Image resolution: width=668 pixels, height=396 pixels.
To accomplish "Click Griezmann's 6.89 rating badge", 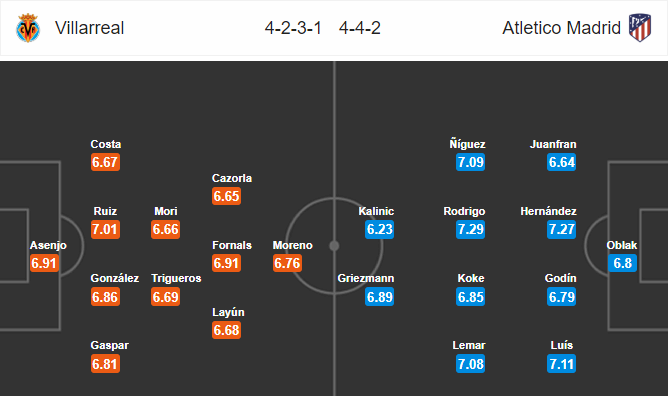I will [x=380, y=297].
